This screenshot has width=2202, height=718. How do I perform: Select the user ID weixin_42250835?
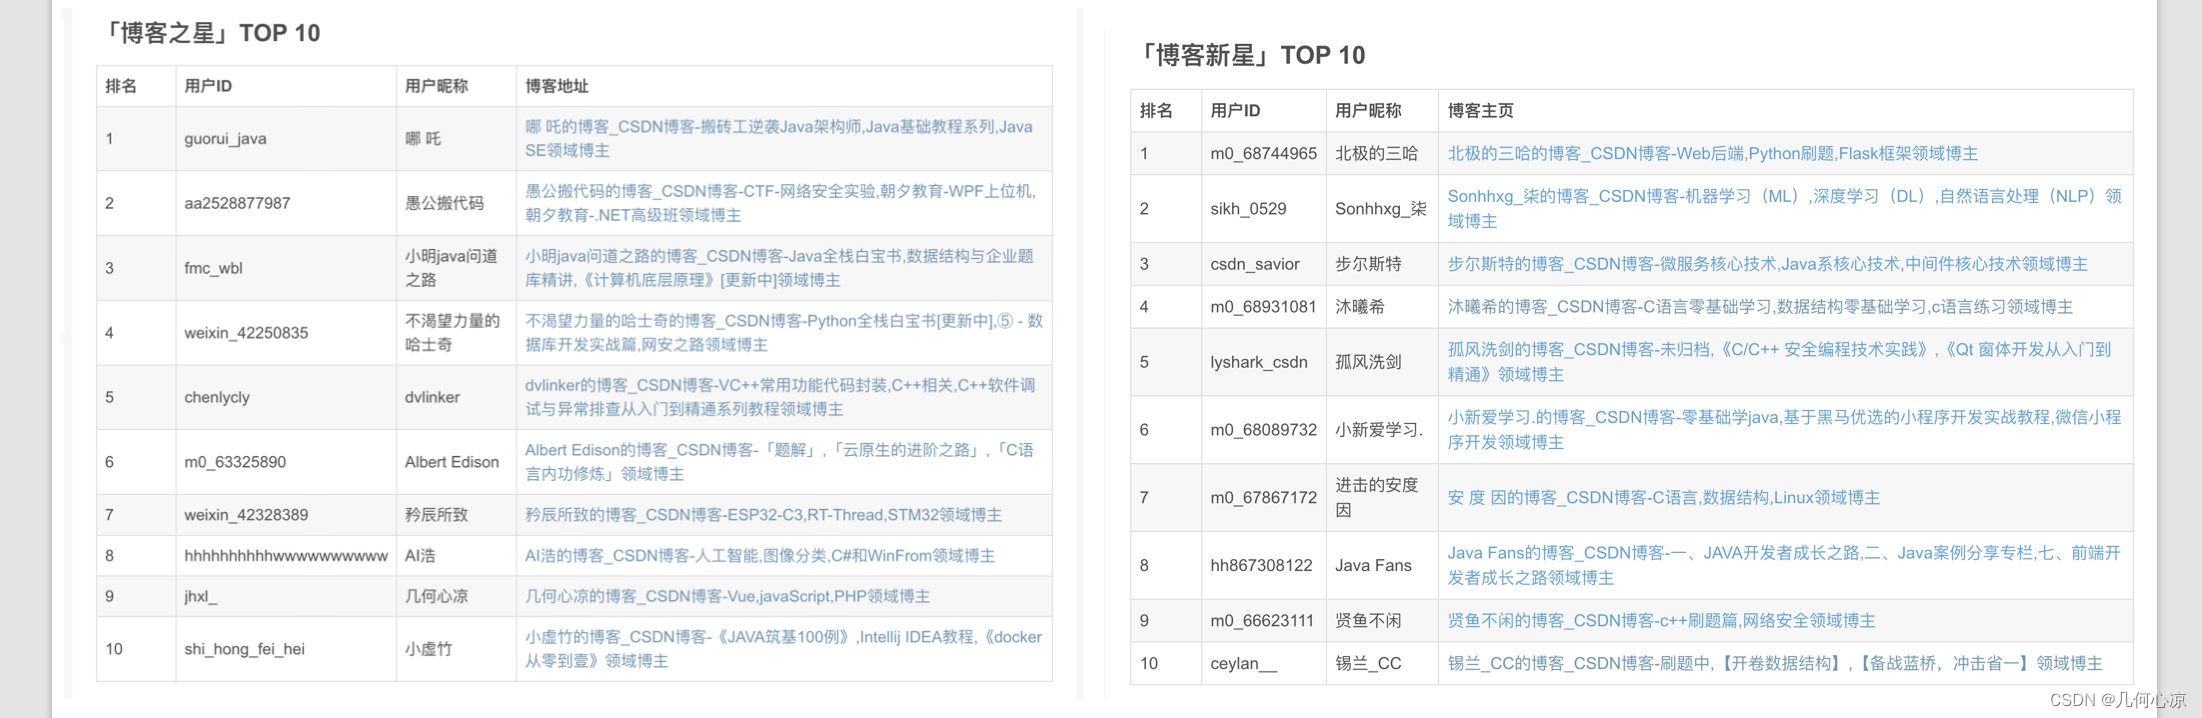pyautogui.click(x=246, y=333)
